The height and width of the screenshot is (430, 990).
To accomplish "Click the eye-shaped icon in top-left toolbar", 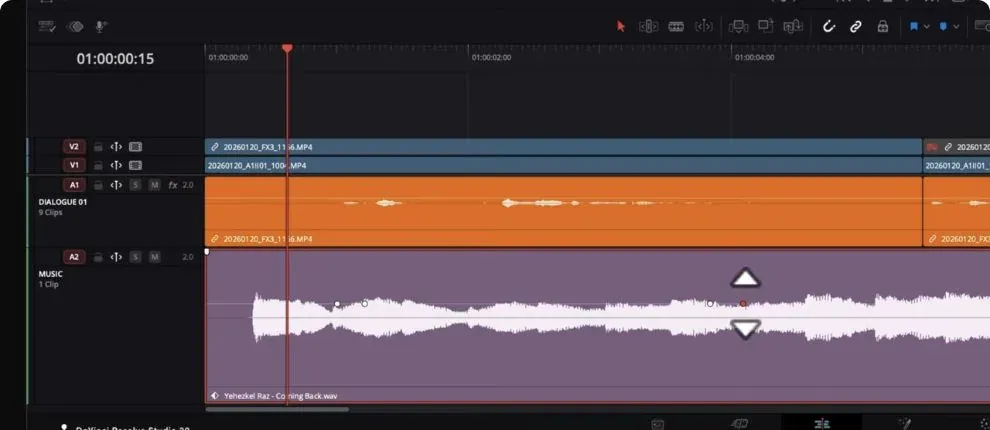I will point(75,26).
